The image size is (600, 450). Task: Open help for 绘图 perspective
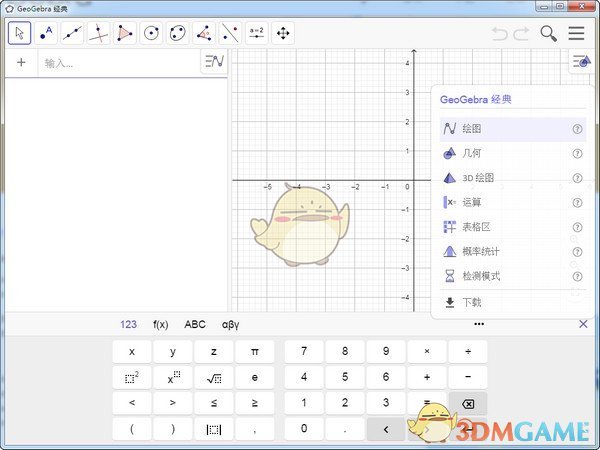tap(577, 129)
